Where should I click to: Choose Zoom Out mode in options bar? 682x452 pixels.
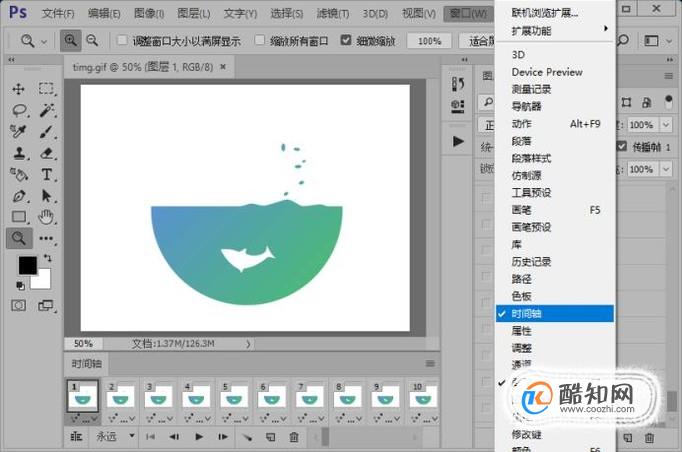pos(92,40)
